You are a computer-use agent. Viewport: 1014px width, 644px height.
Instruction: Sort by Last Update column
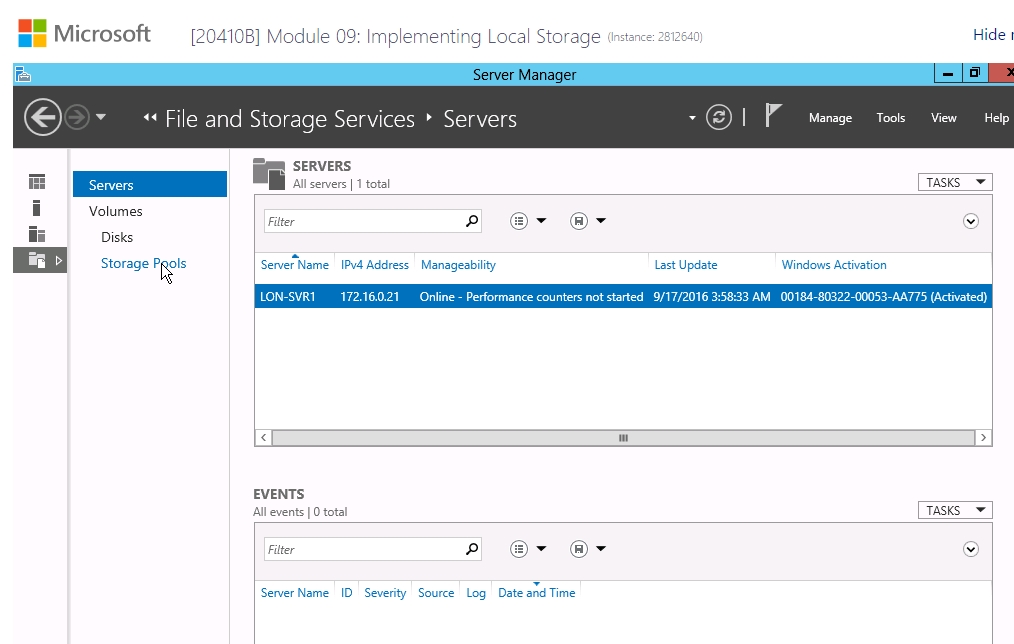[x=685, y=264]
